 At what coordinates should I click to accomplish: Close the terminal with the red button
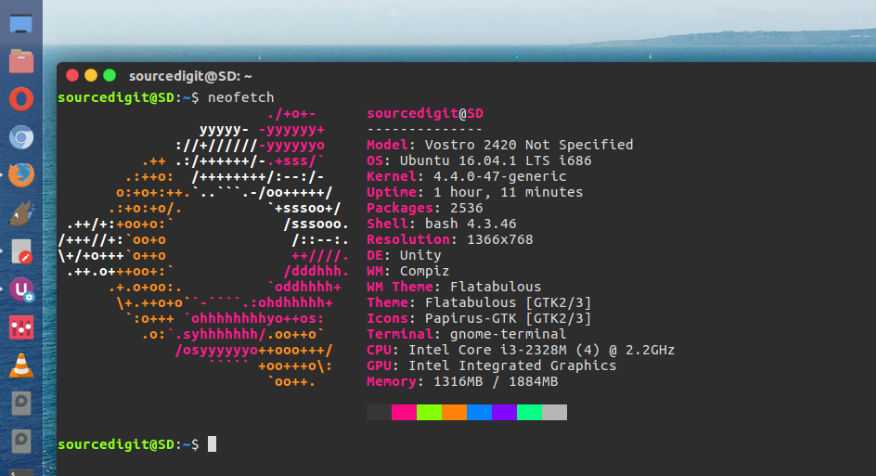coord(72,75)
